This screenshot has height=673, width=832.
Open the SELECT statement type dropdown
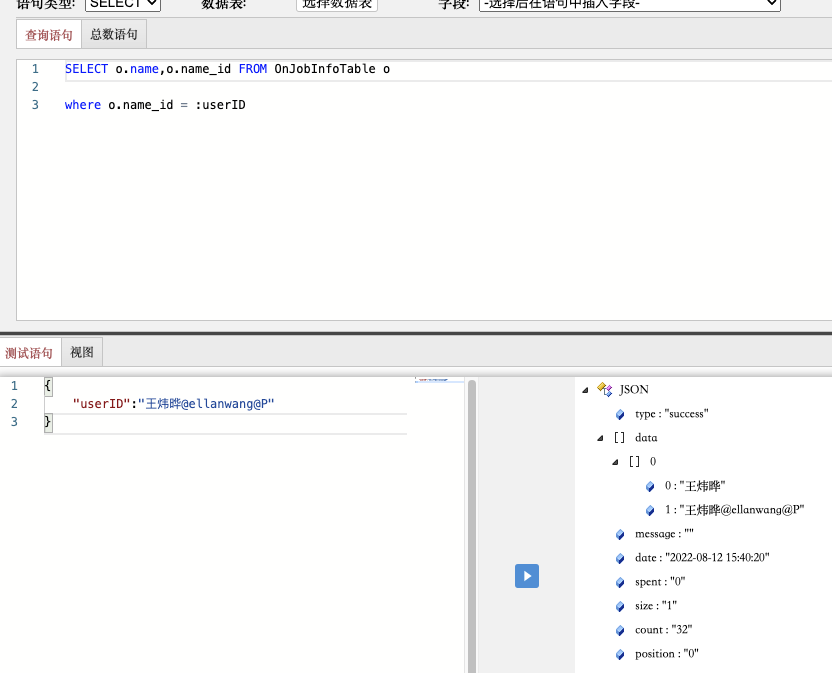tap(122, 4)
